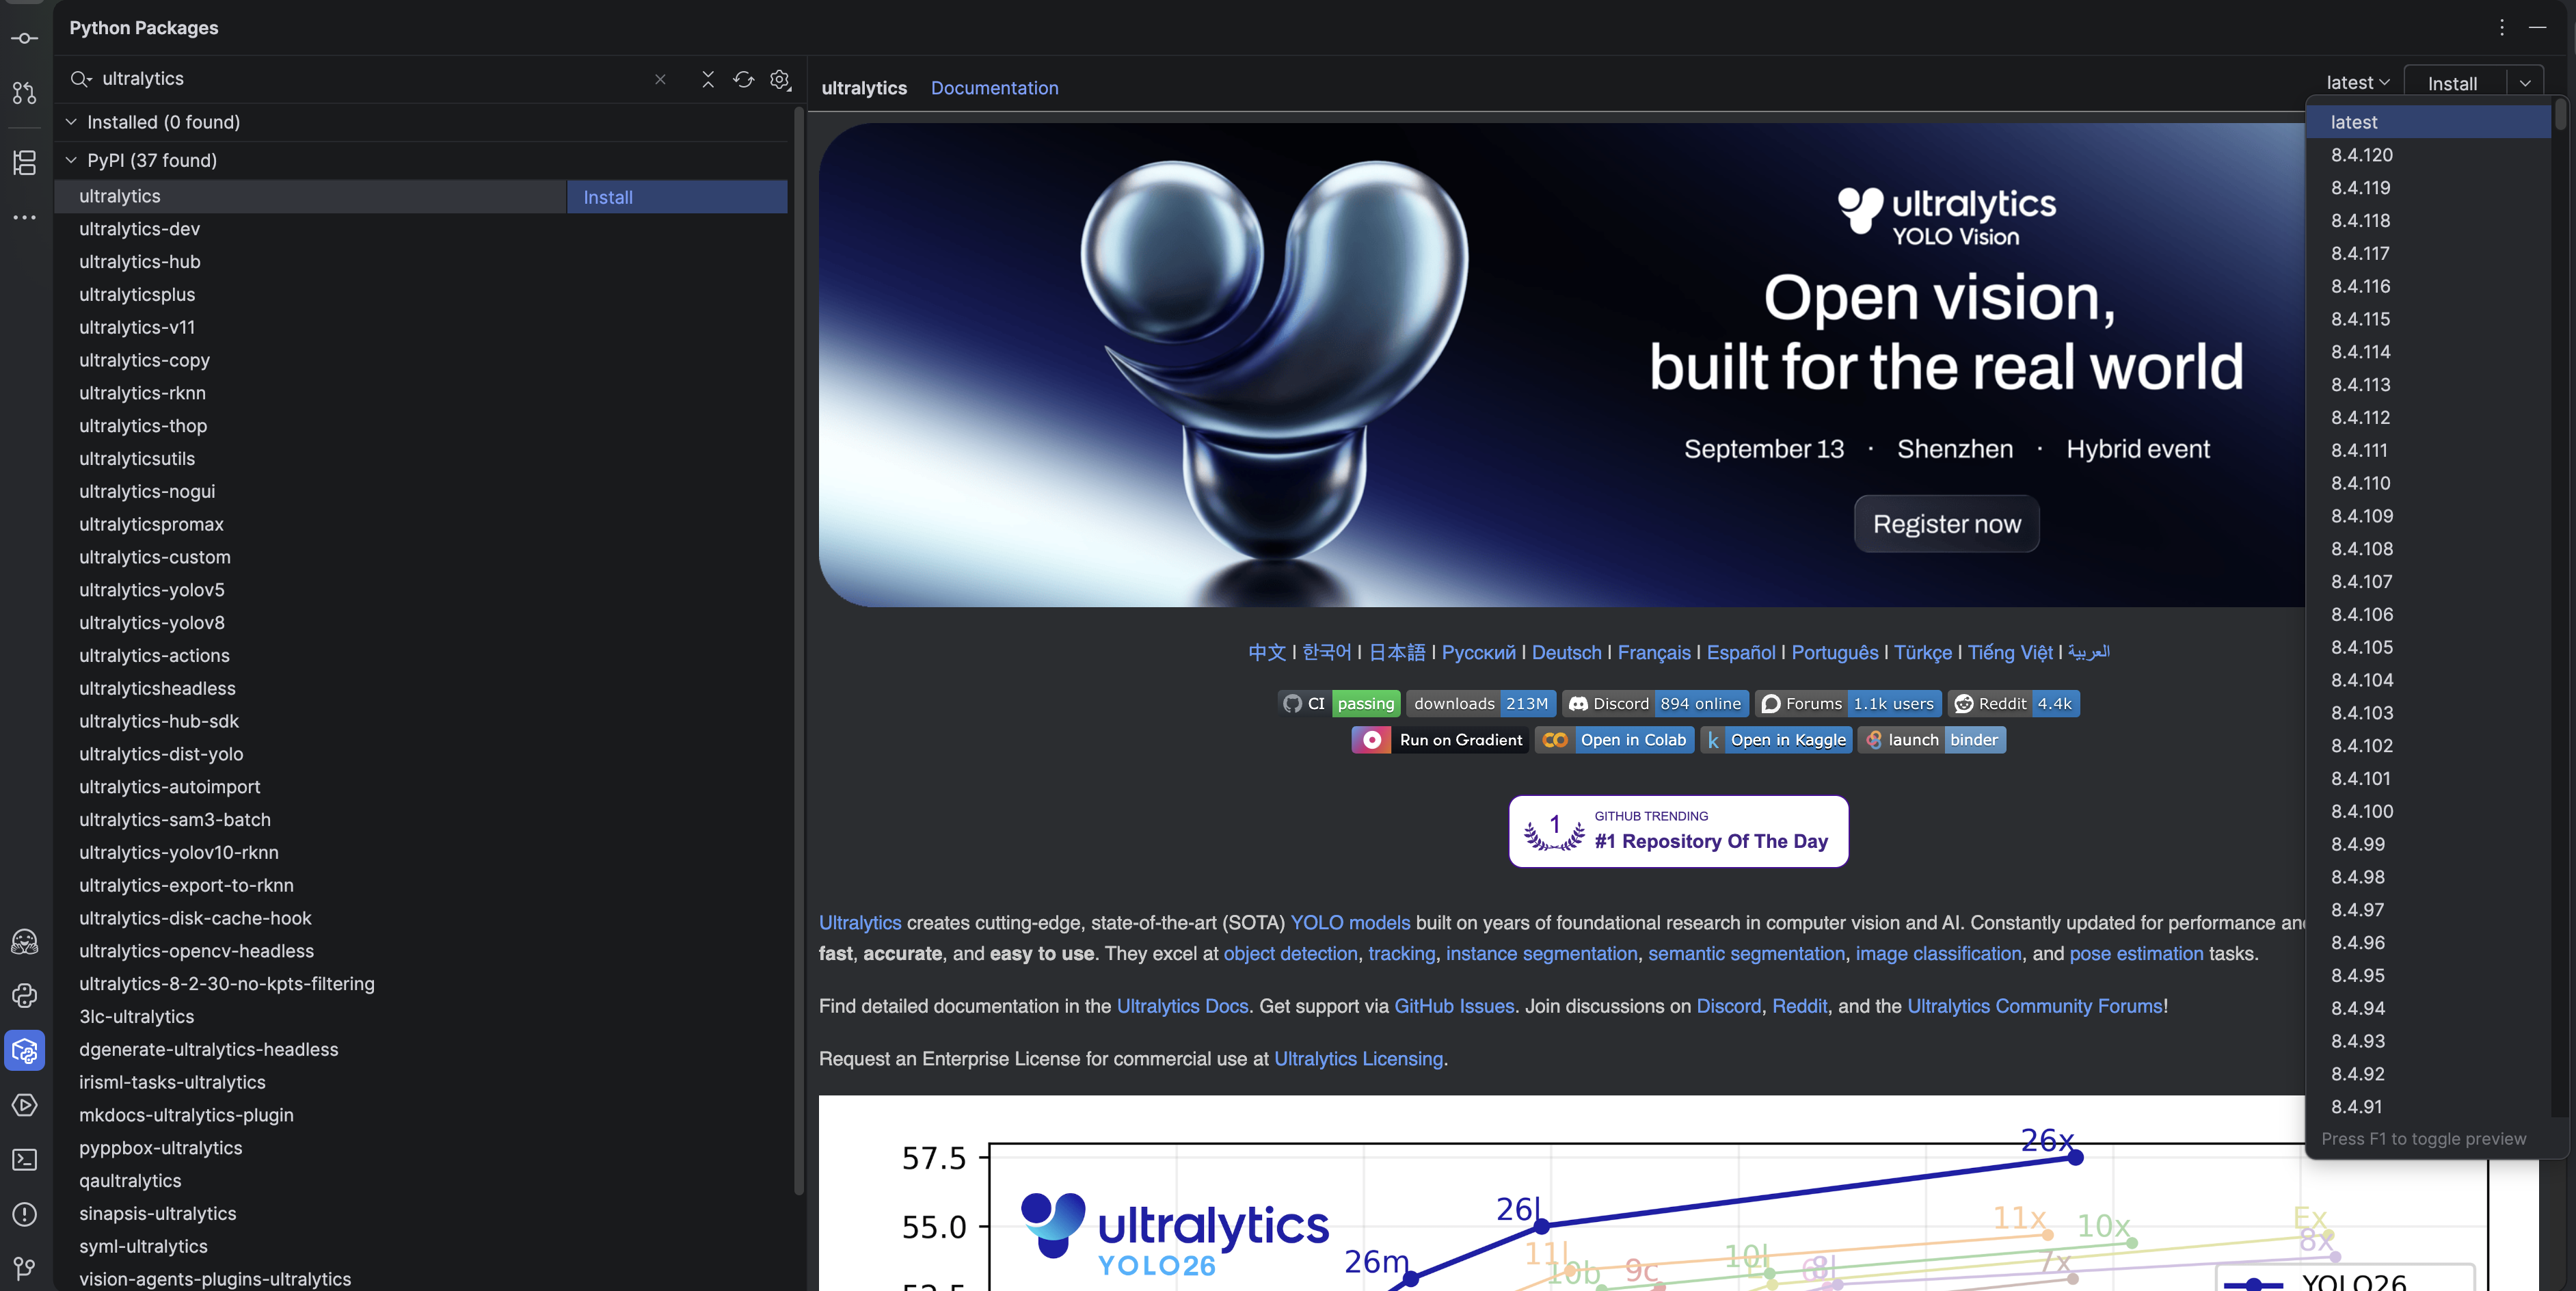Click Install on the ultralytics list row
Screen dimensions: 2576x1291
pyautogui.click(x=677, y=197)
